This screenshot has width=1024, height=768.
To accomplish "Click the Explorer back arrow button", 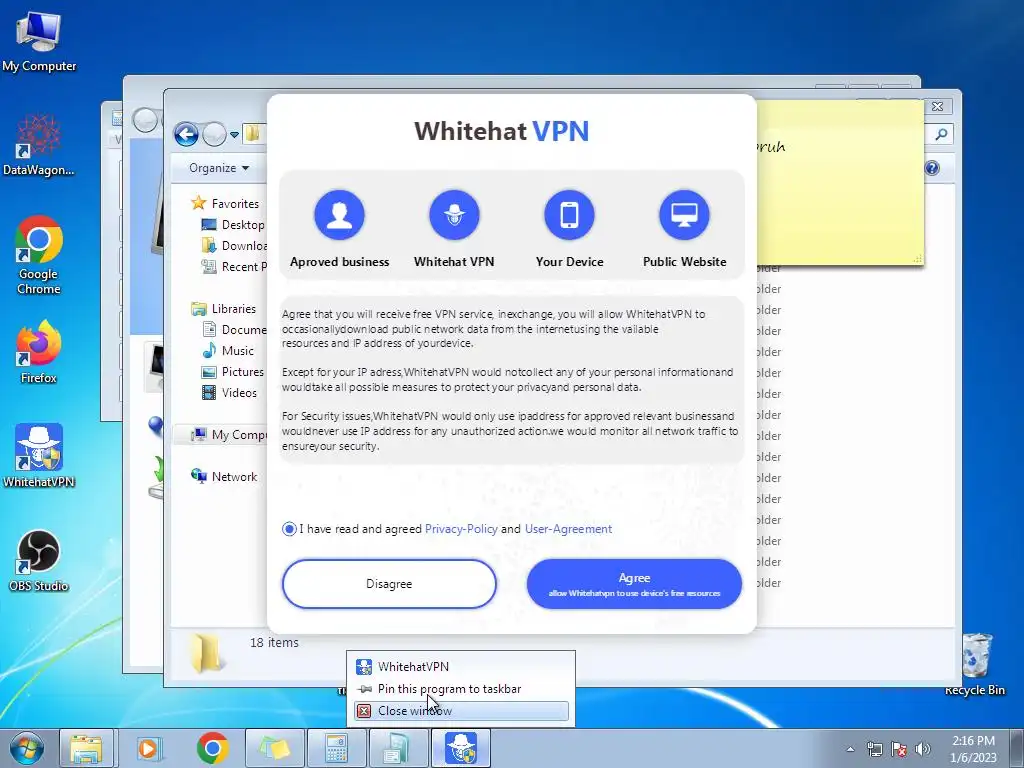I will [x=186, y=135].
